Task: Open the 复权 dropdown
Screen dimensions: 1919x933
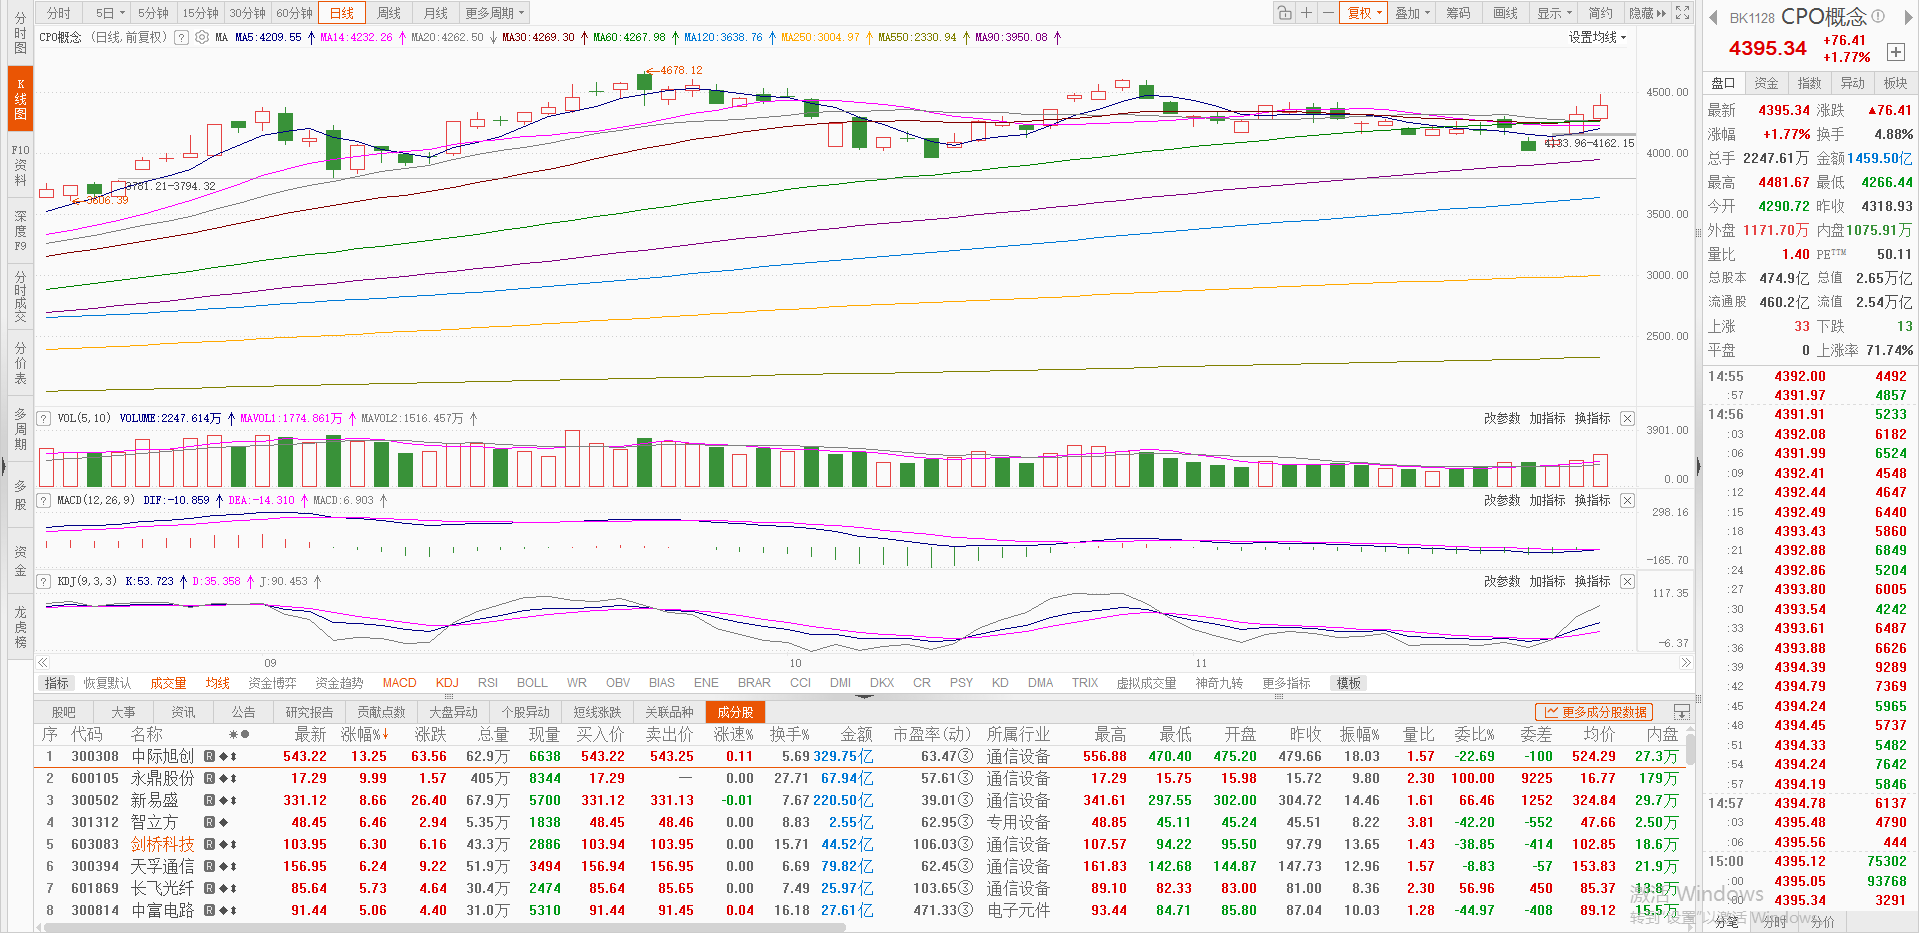Action: [1365, 13]
